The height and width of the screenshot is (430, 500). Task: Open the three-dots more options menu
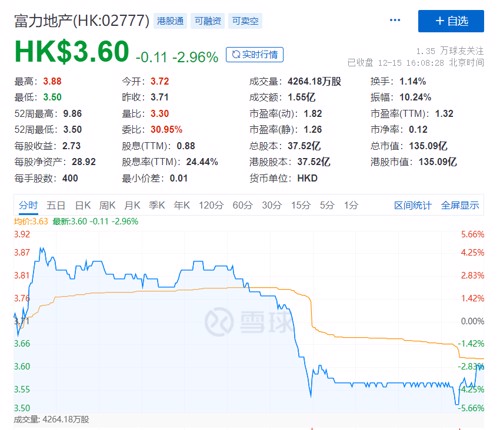395,20
